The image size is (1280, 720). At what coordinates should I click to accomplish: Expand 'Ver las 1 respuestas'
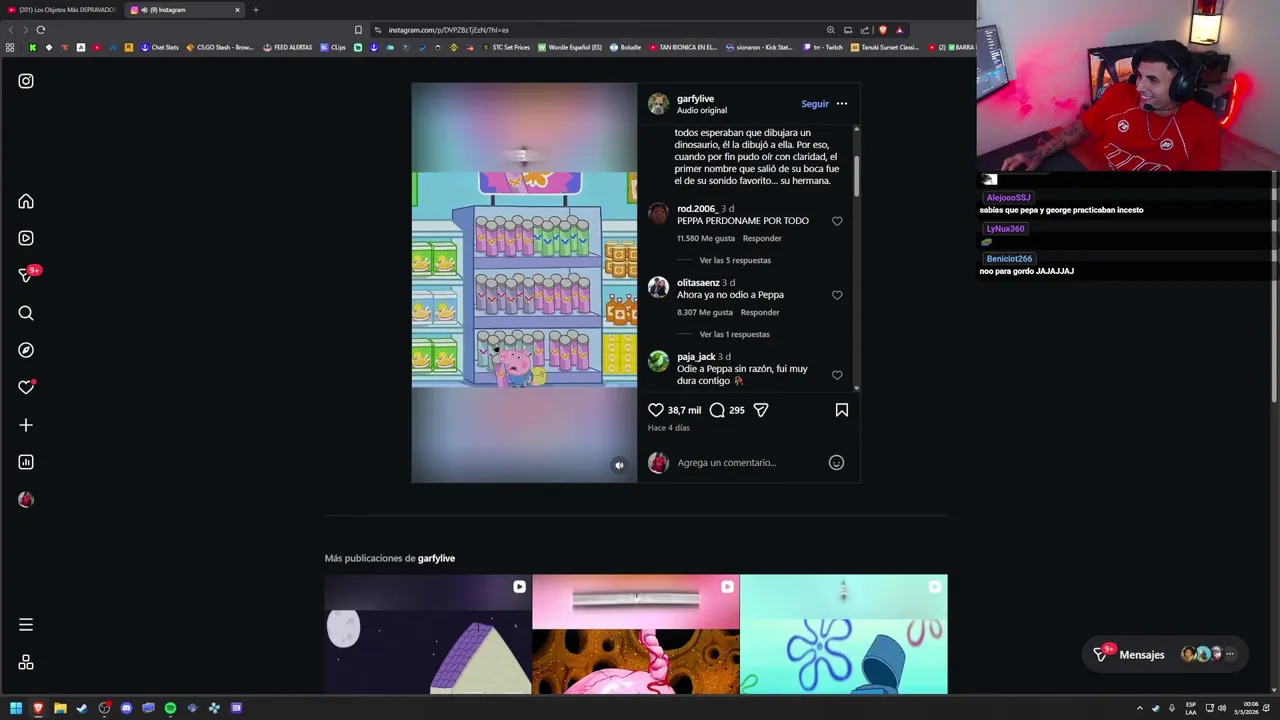735,334
